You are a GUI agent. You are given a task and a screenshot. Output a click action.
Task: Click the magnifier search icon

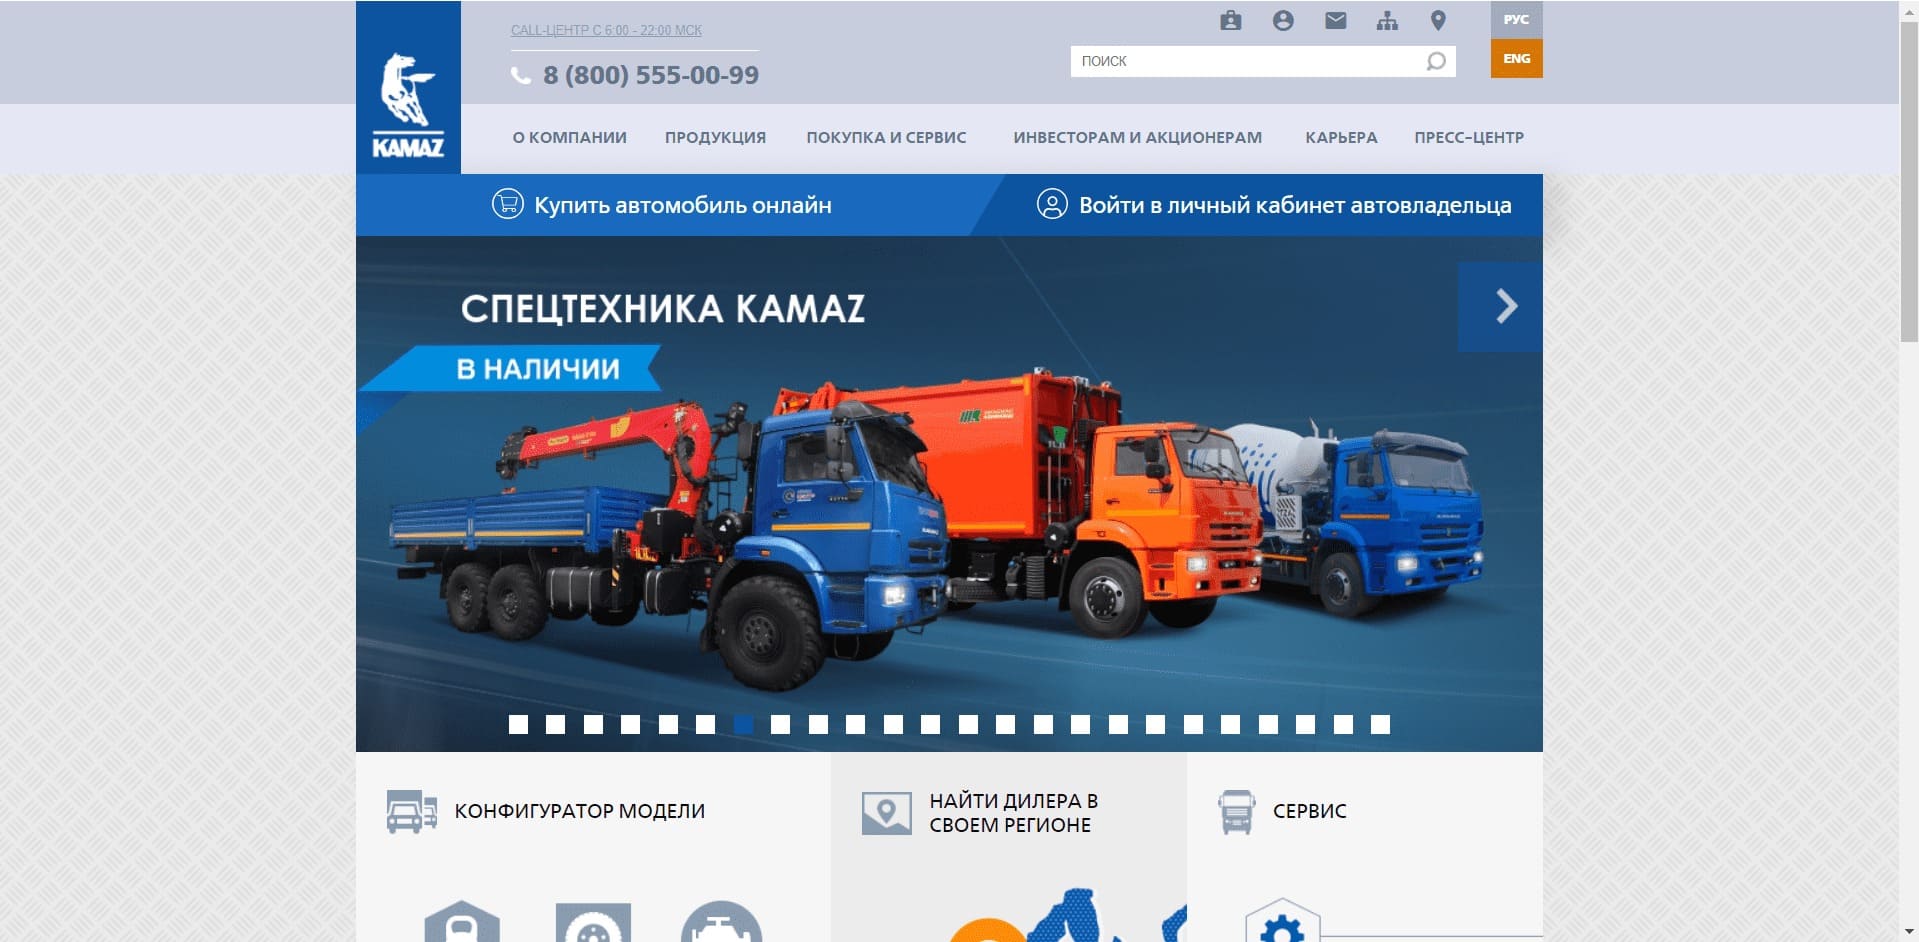click(1436, 61)
